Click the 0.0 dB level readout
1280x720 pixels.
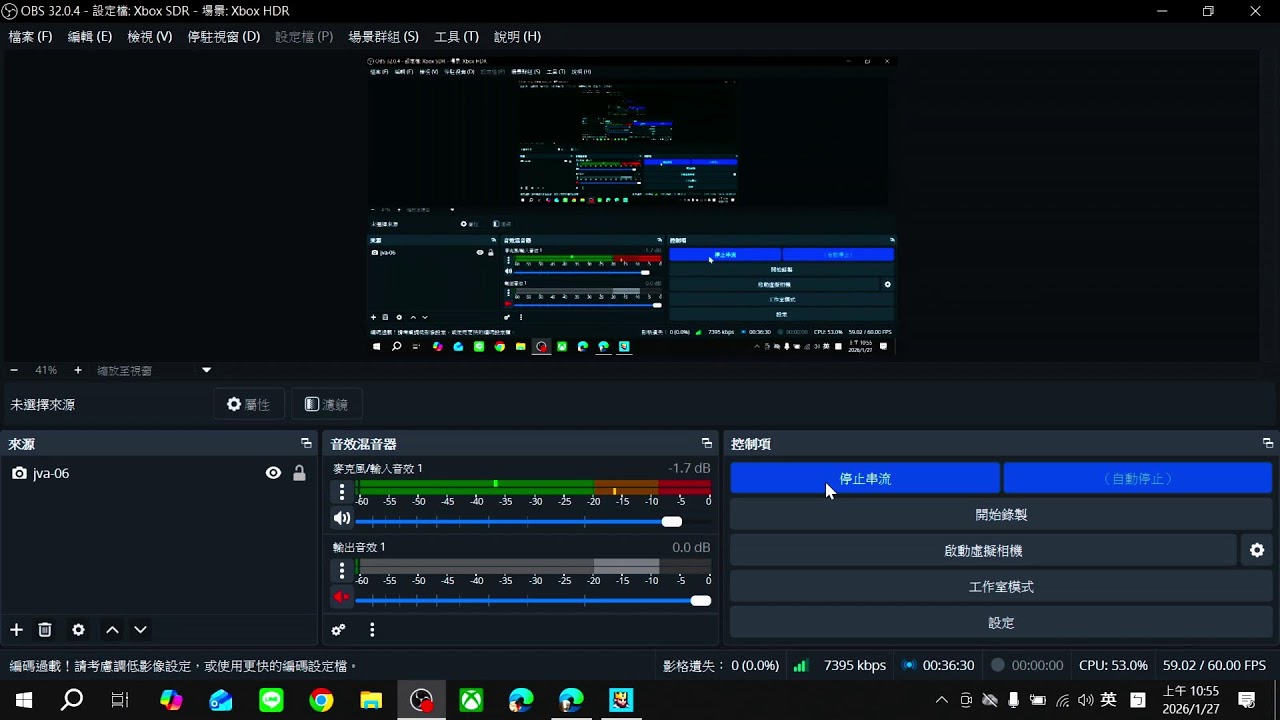coord(691,547)
